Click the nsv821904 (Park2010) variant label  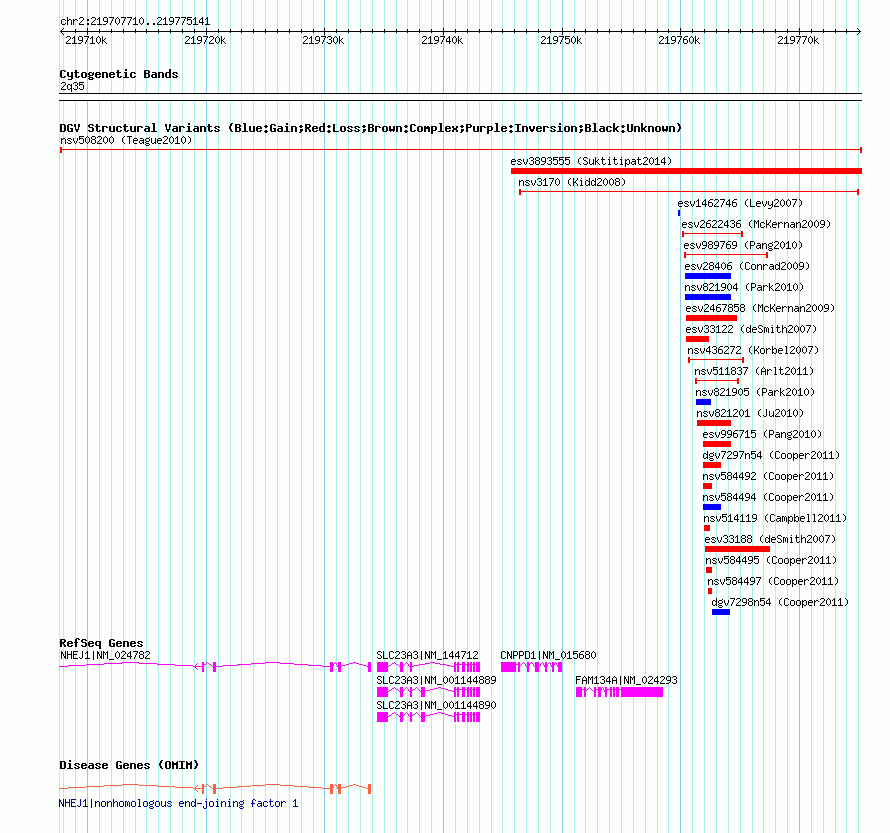[x=744, y=287]
